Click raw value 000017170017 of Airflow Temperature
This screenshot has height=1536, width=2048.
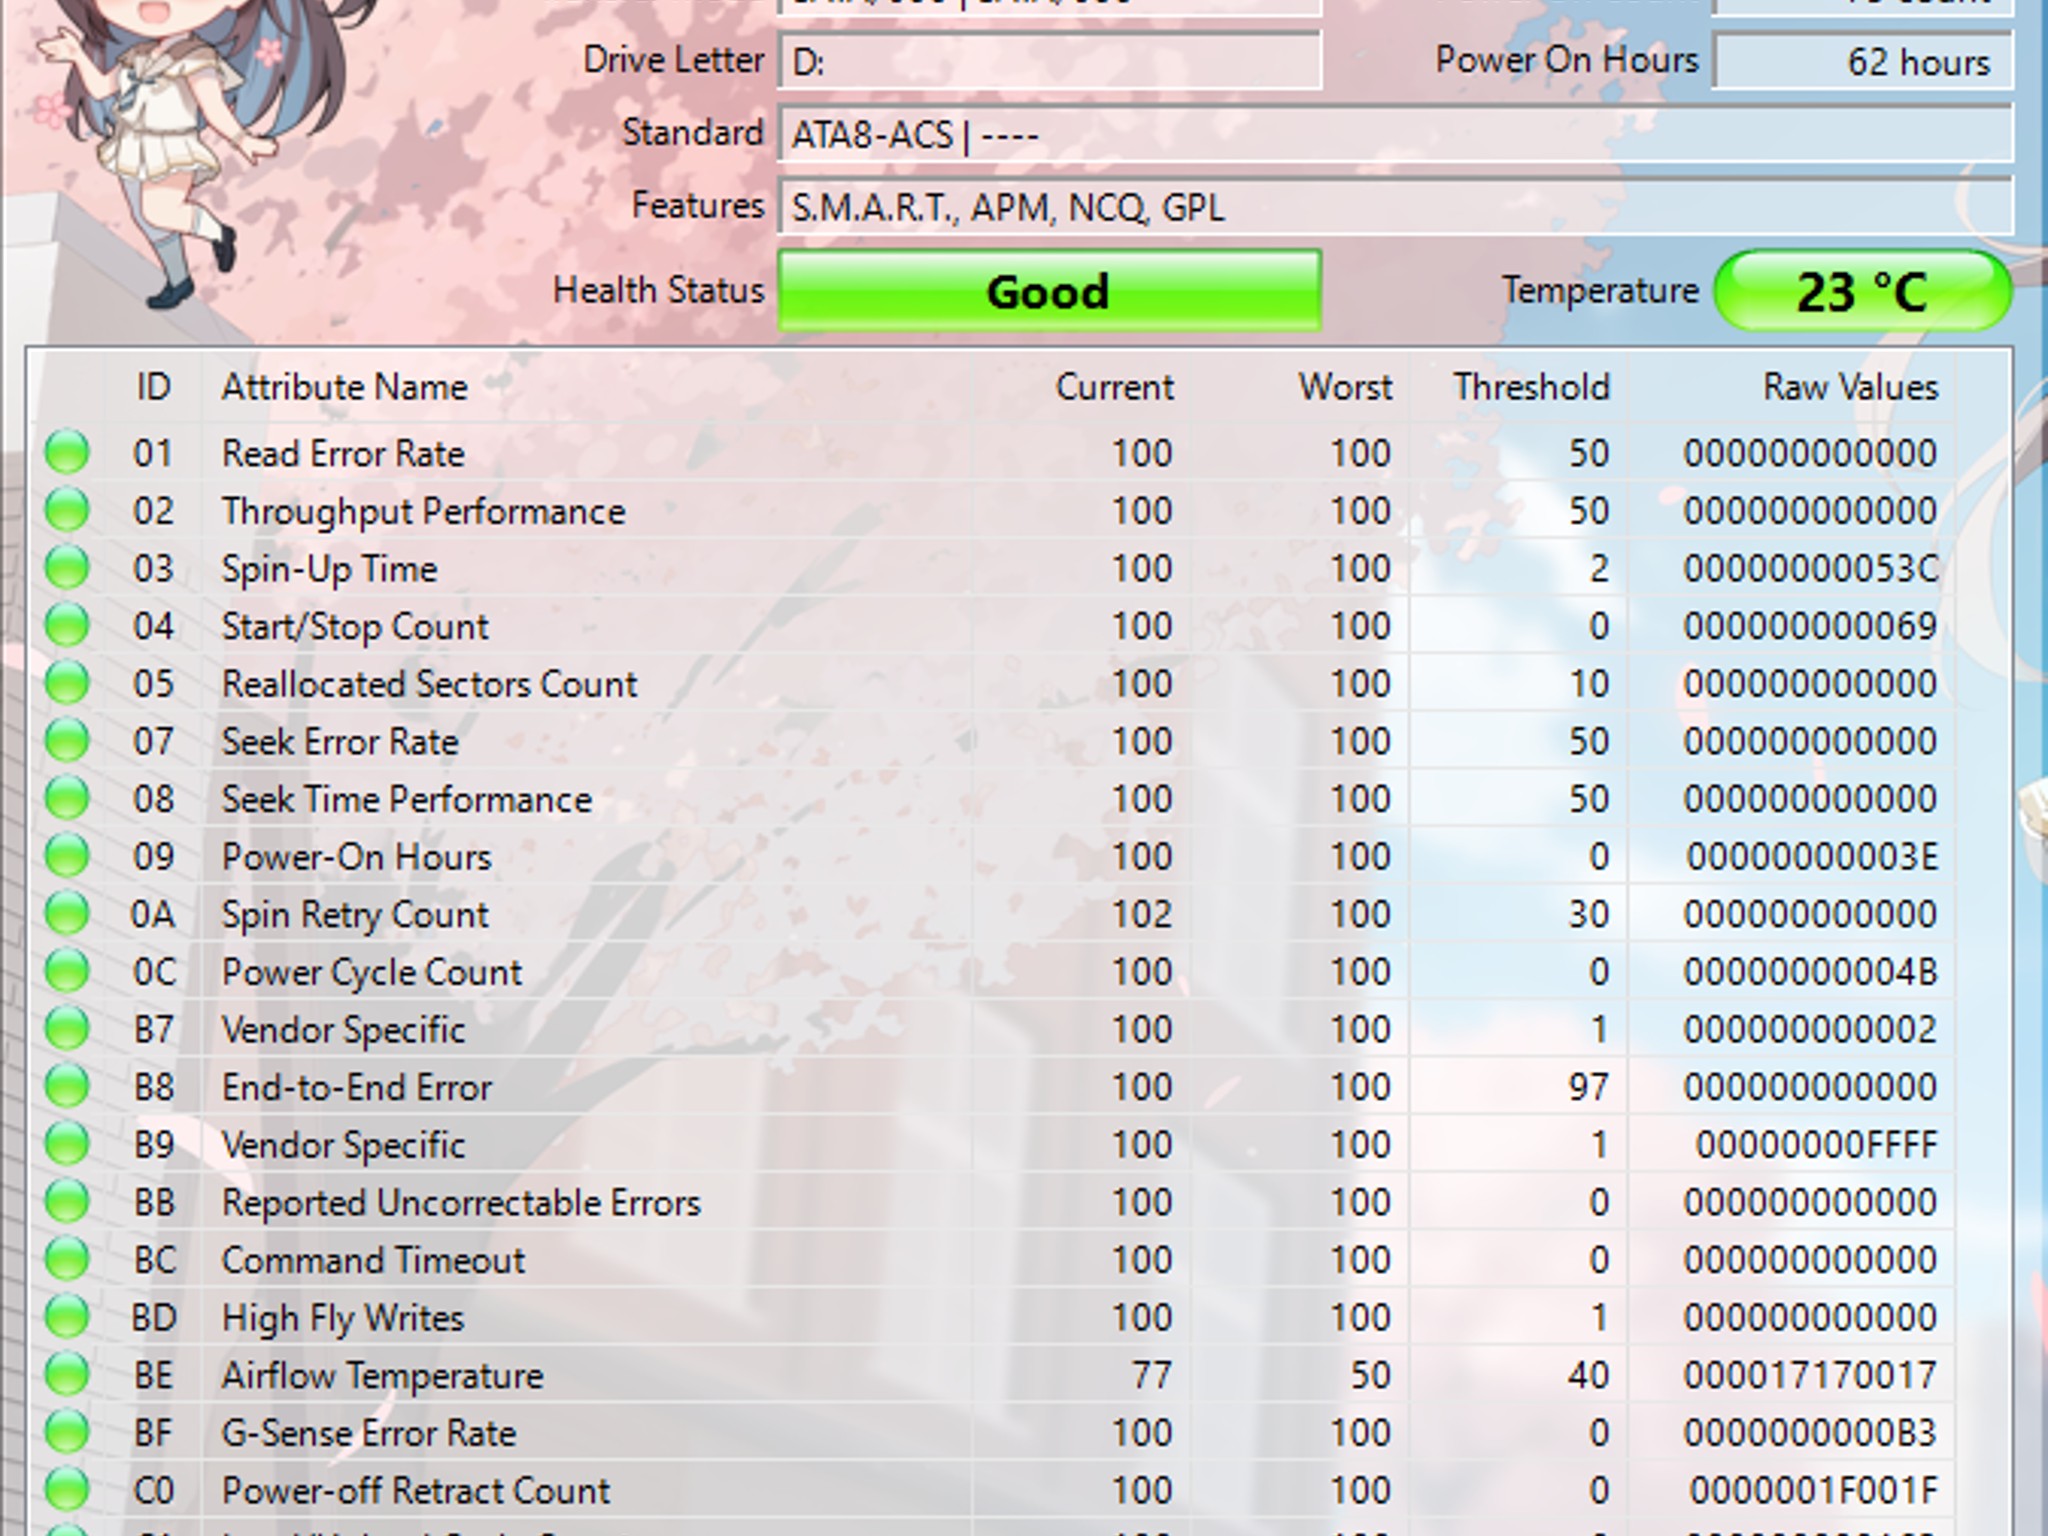(x=1811, y=1376)
